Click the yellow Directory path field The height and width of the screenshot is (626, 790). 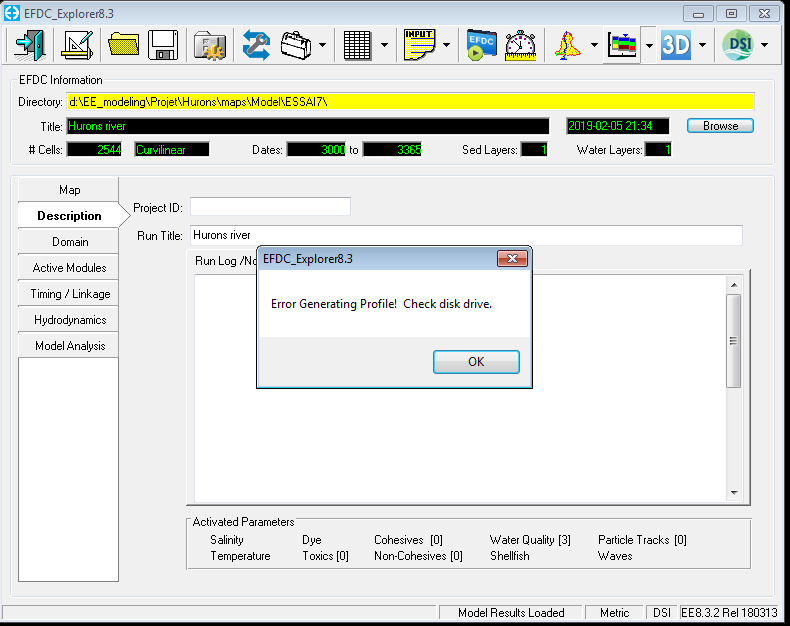point(410,102)
